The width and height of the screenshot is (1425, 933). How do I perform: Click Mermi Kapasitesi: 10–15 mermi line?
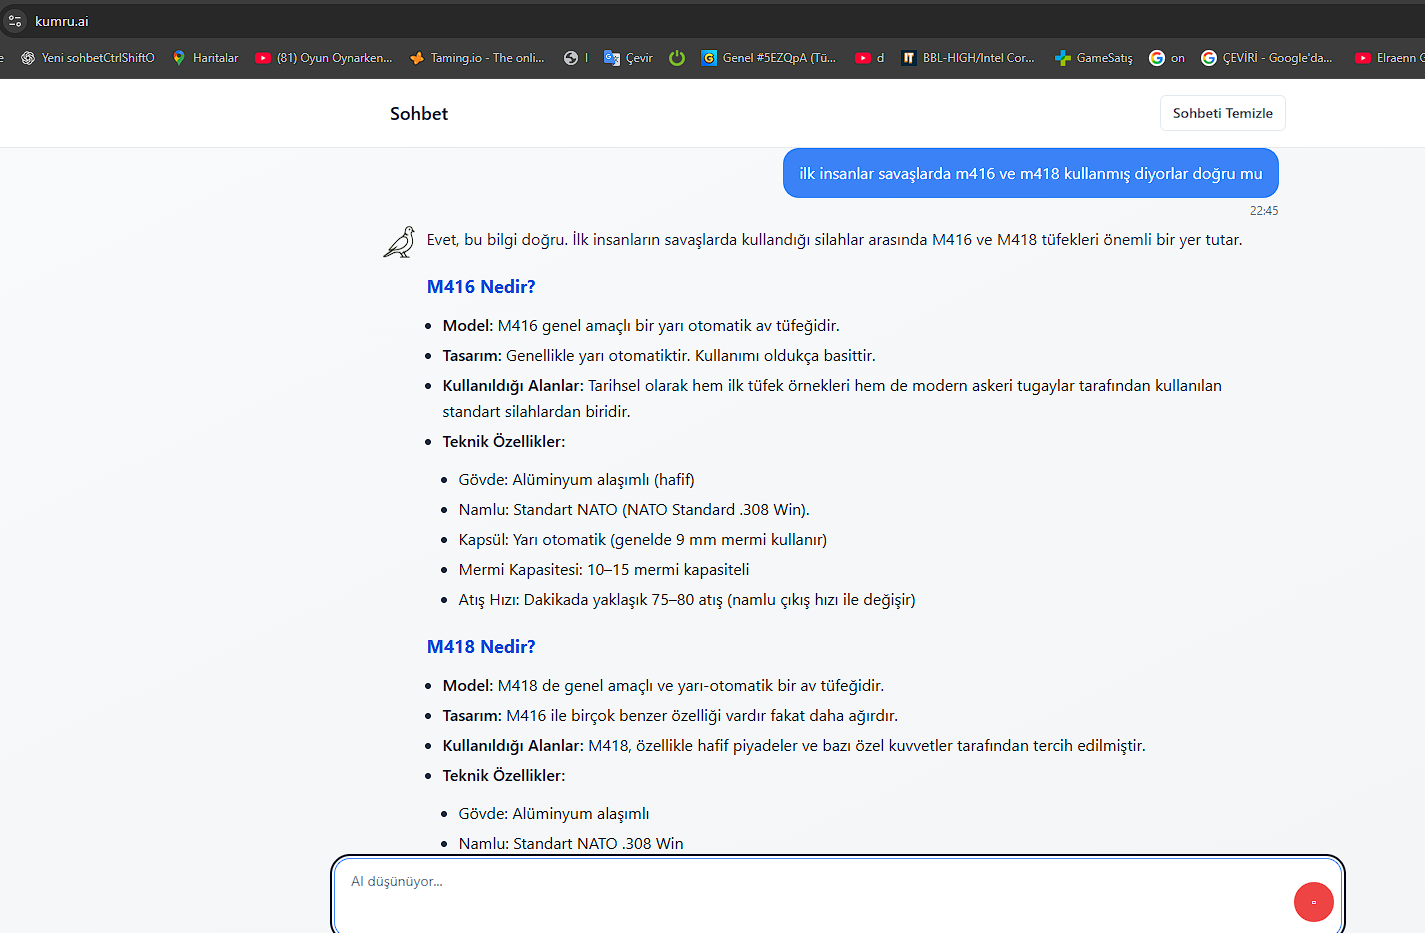(x=604, y=570)
